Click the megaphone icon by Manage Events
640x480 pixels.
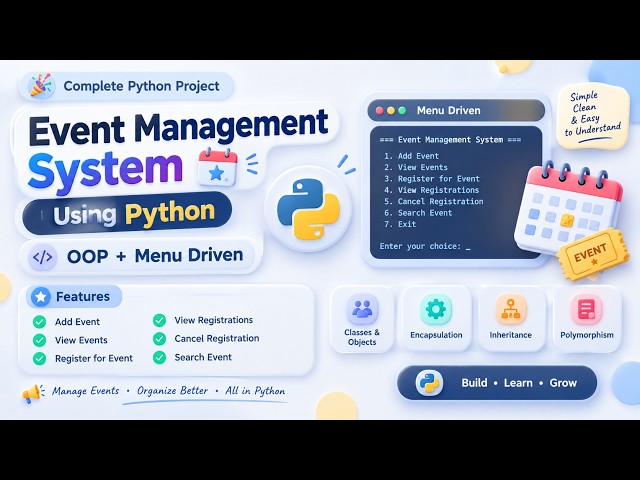click(33, 393)
